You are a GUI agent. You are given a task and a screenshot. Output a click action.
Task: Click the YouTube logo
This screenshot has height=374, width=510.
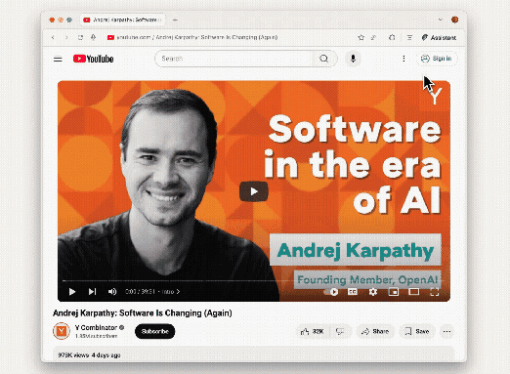(x=93, y=59)
